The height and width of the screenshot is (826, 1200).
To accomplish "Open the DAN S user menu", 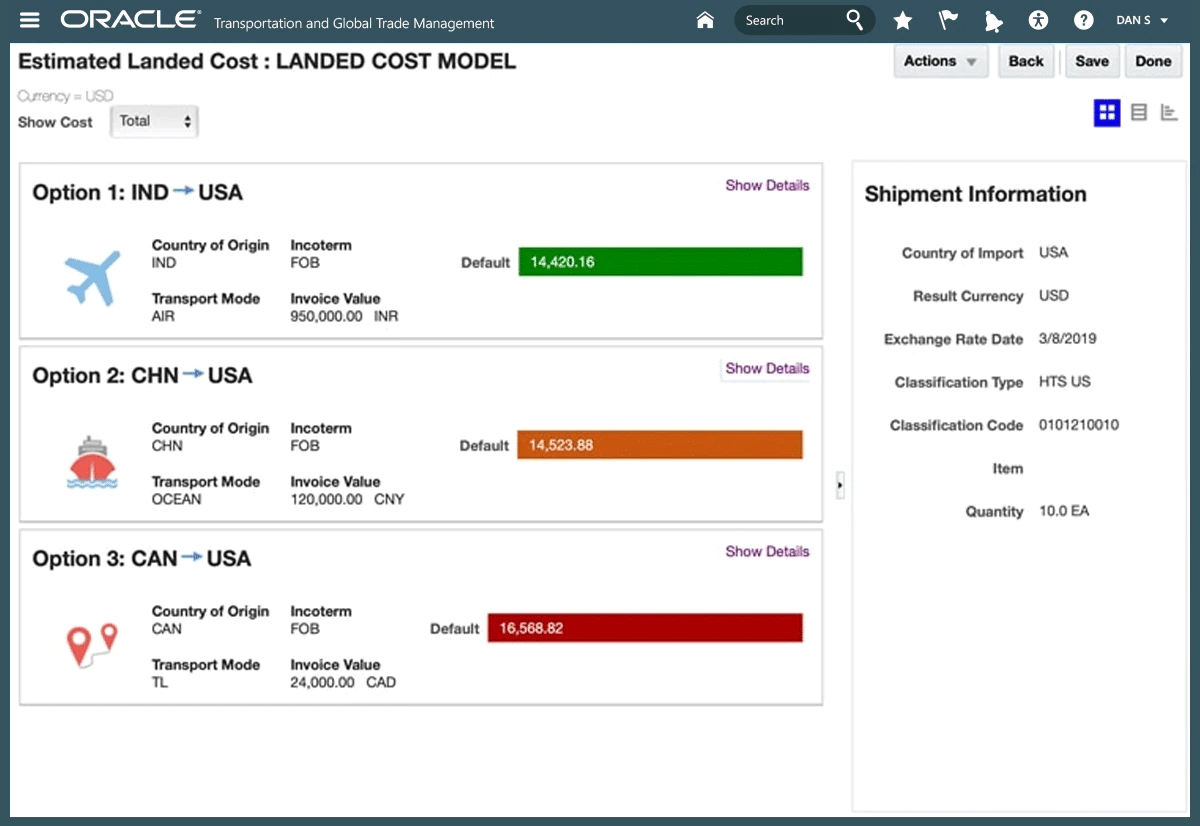I will pyautogui.click(x=1141, y=20).
